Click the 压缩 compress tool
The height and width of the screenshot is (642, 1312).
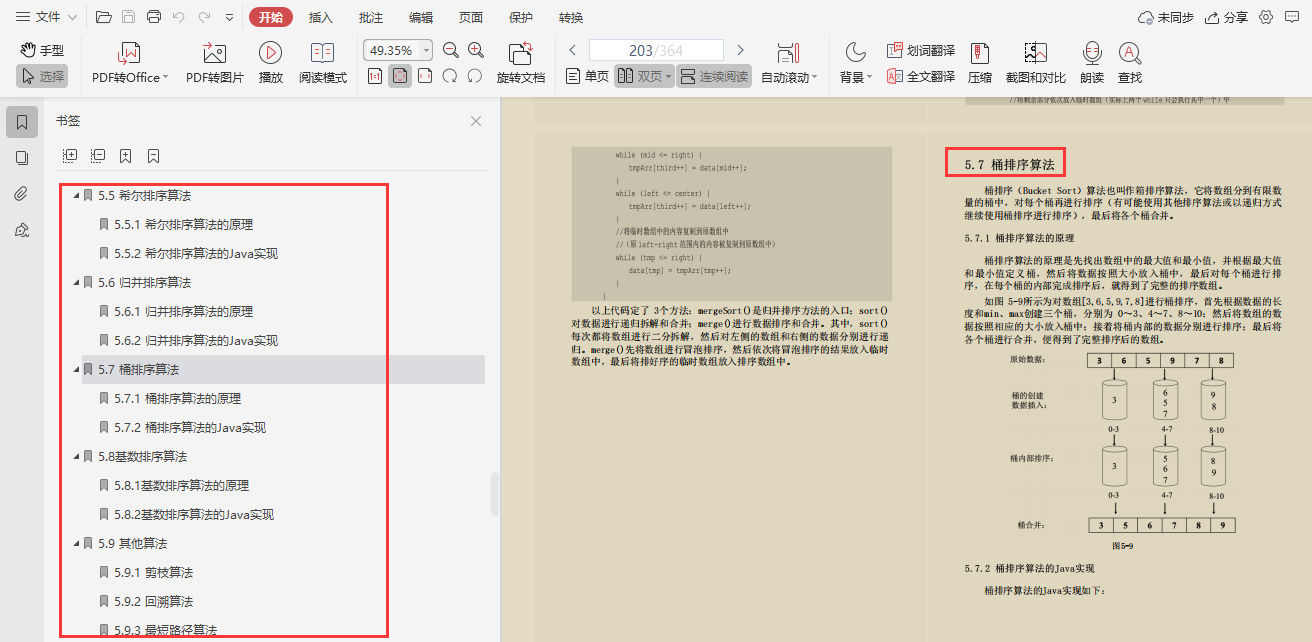pos(980,65)
